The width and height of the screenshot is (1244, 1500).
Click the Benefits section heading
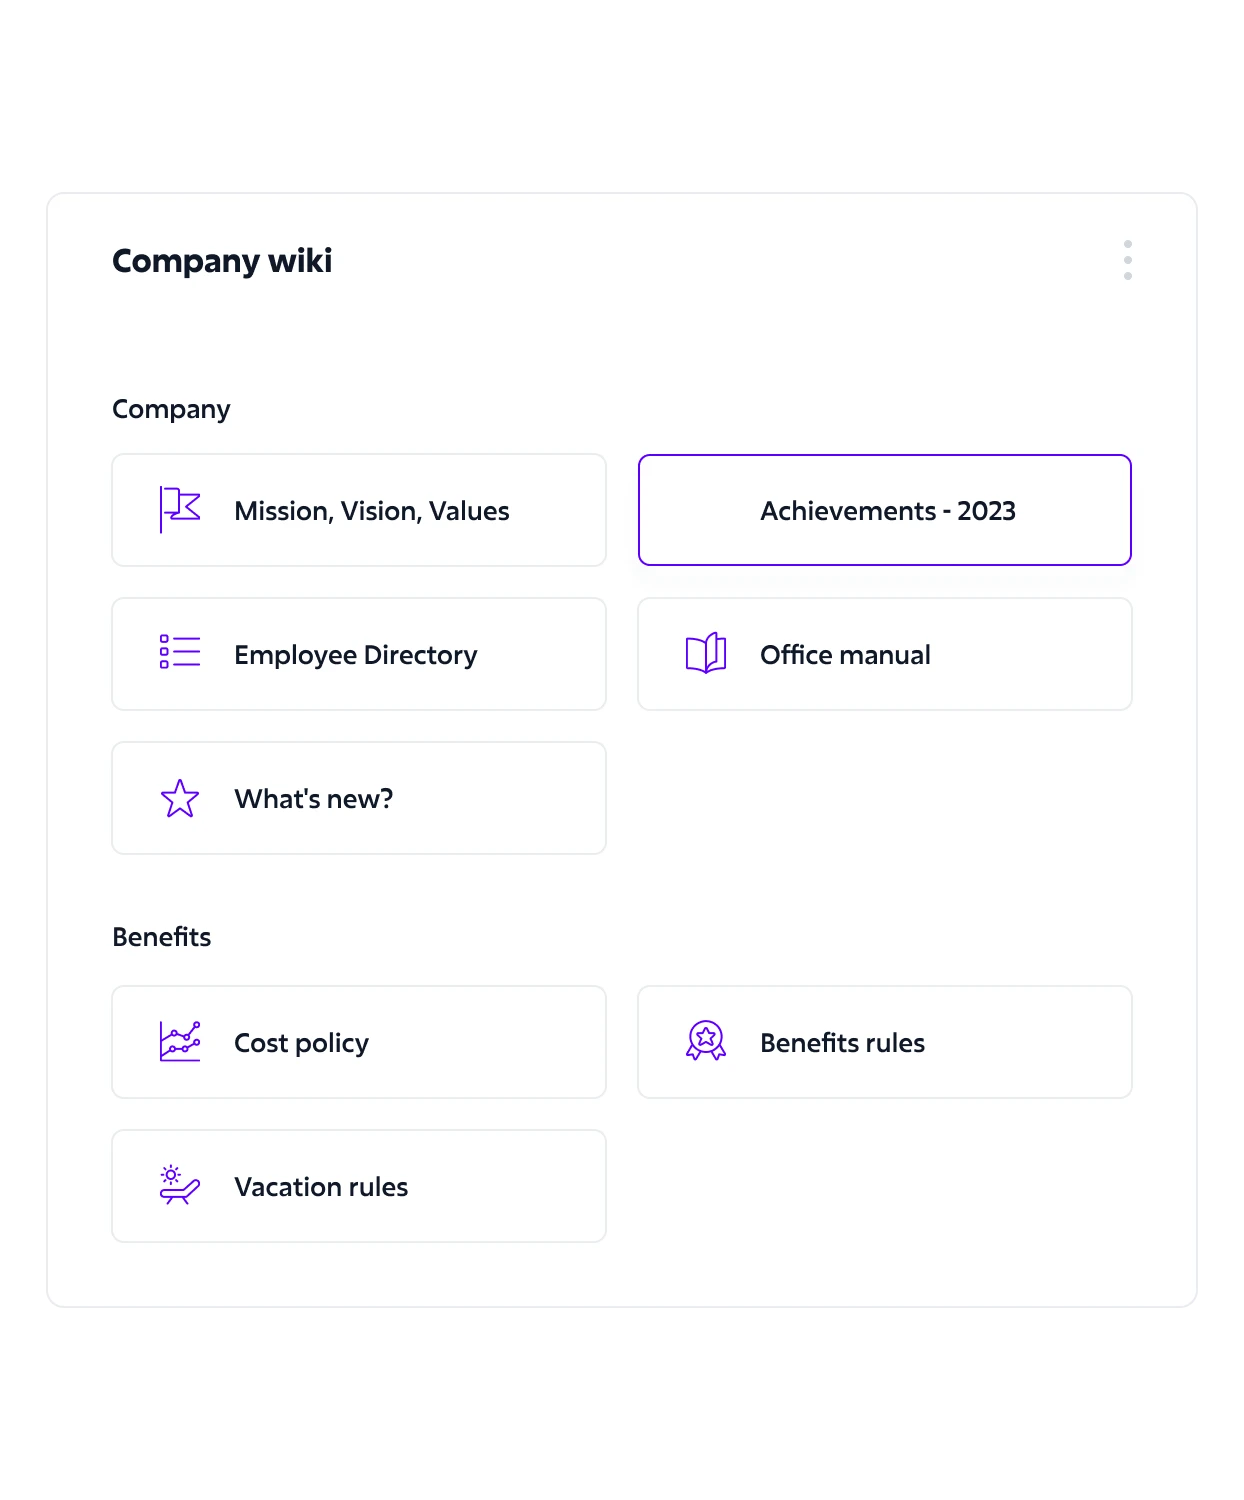[162, 937]
